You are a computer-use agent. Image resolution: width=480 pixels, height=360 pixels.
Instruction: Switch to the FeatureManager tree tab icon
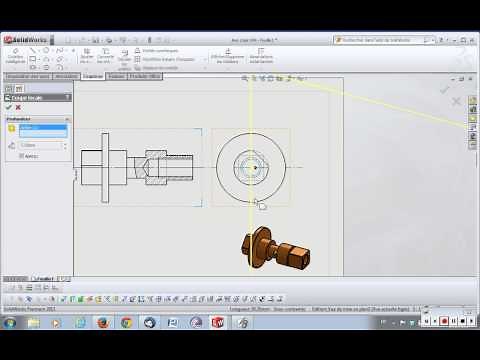pyautogui.click(x=9, y=89)
